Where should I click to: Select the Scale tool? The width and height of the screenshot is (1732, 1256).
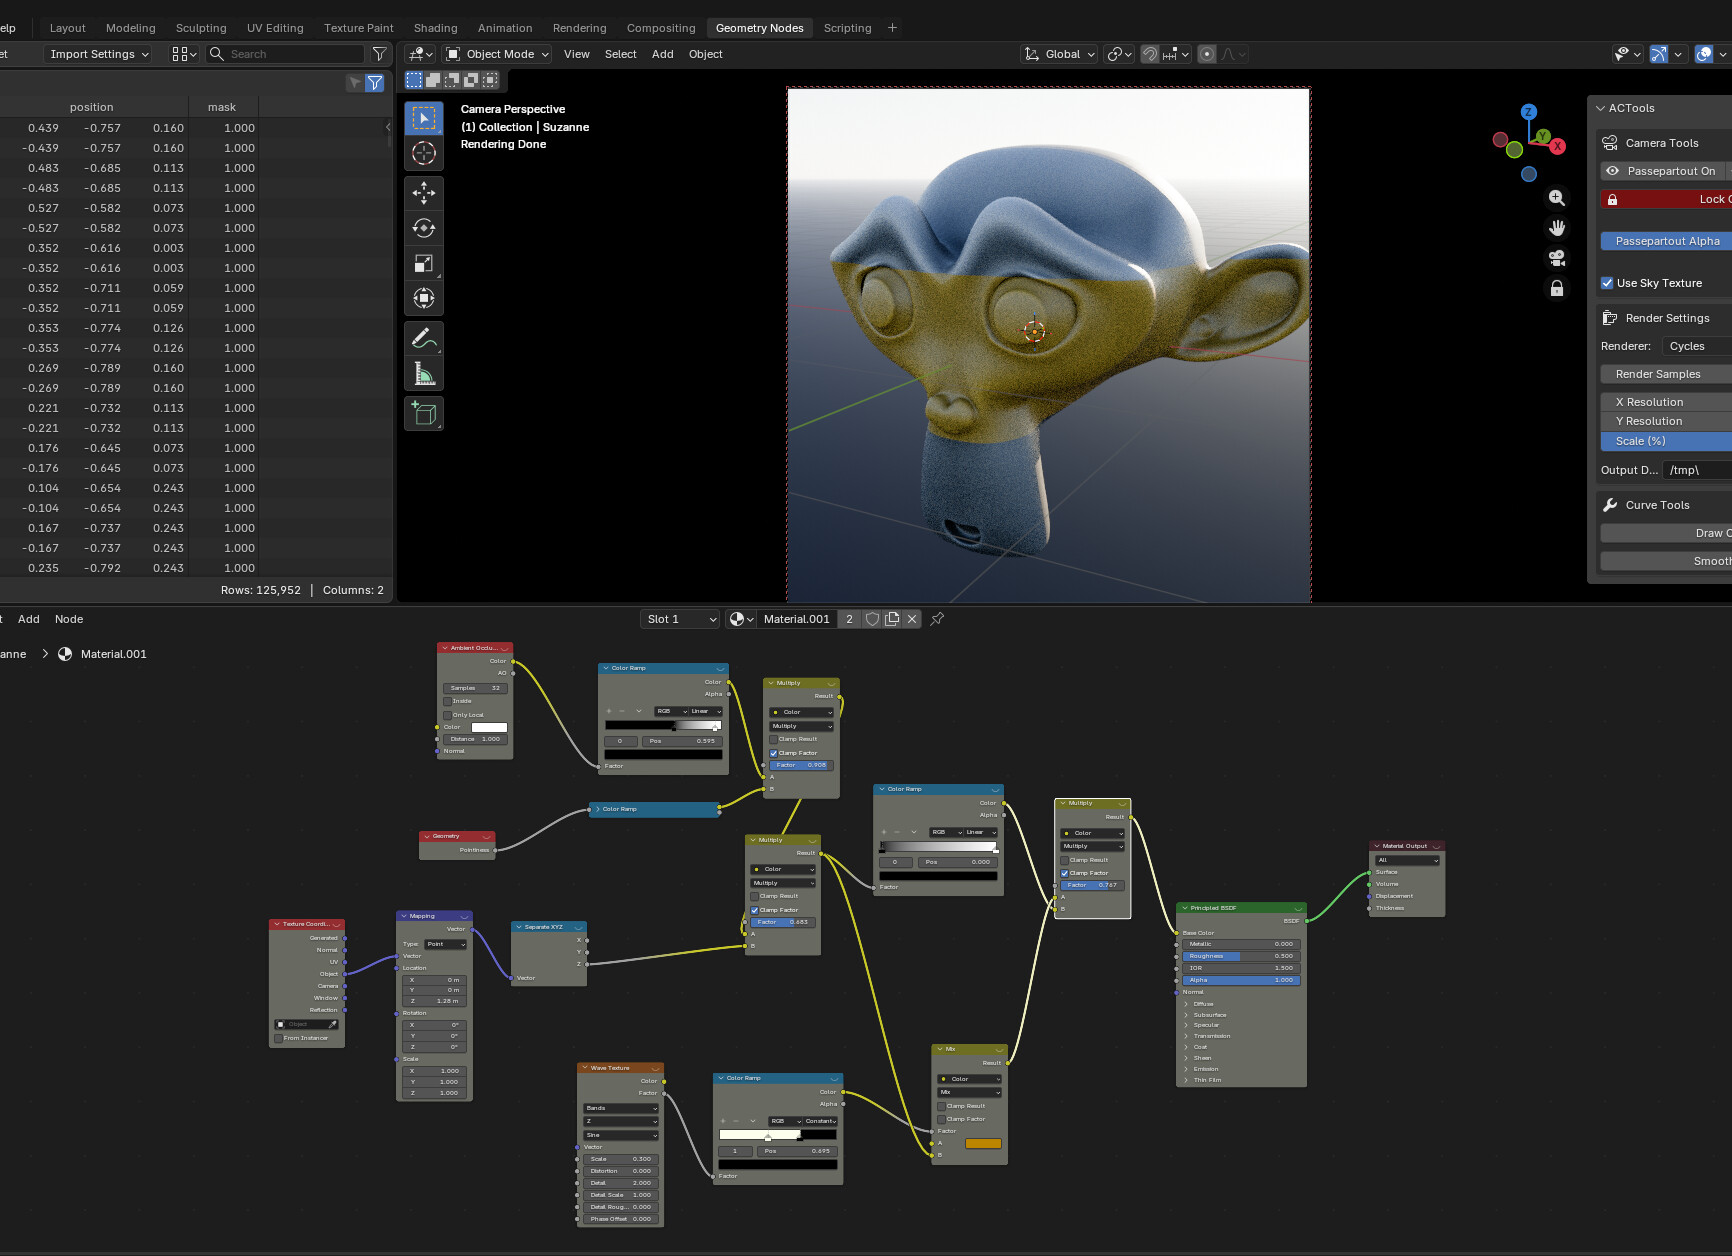pos(424,263)
